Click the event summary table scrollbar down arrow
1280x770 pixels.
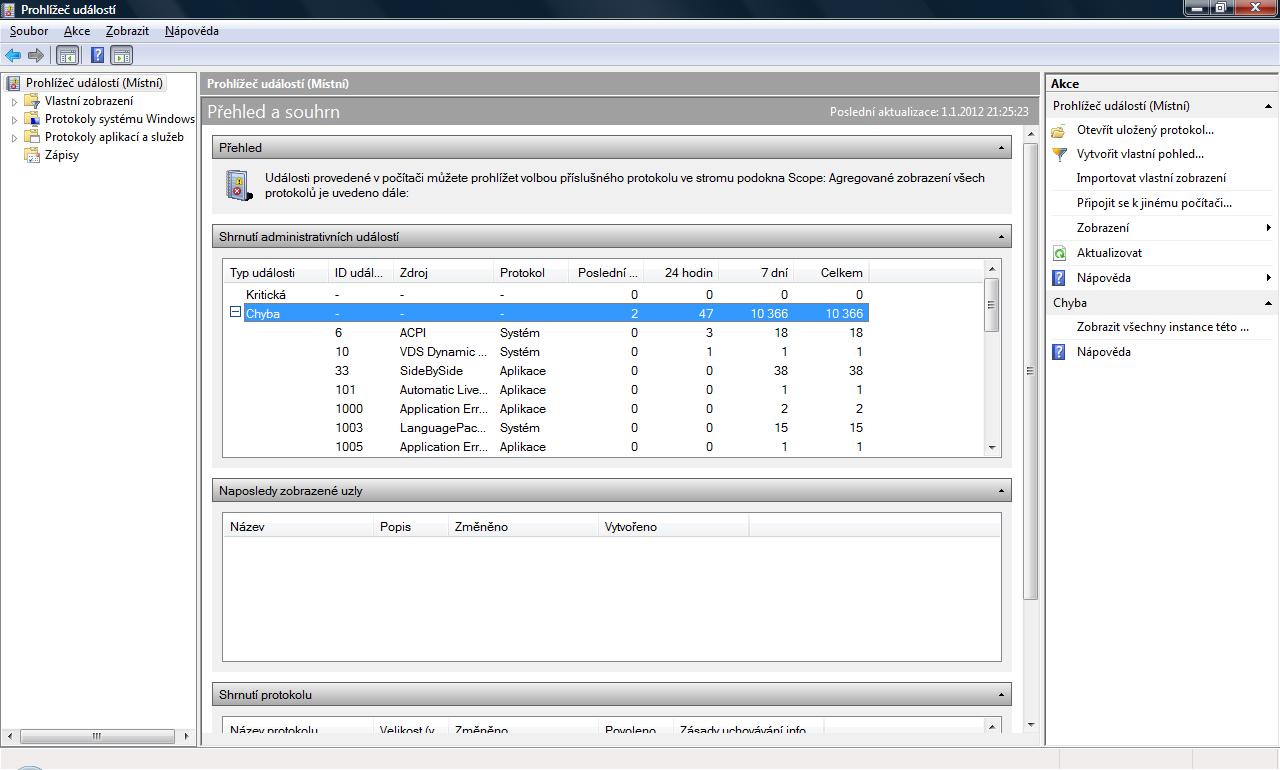point(992,449)
